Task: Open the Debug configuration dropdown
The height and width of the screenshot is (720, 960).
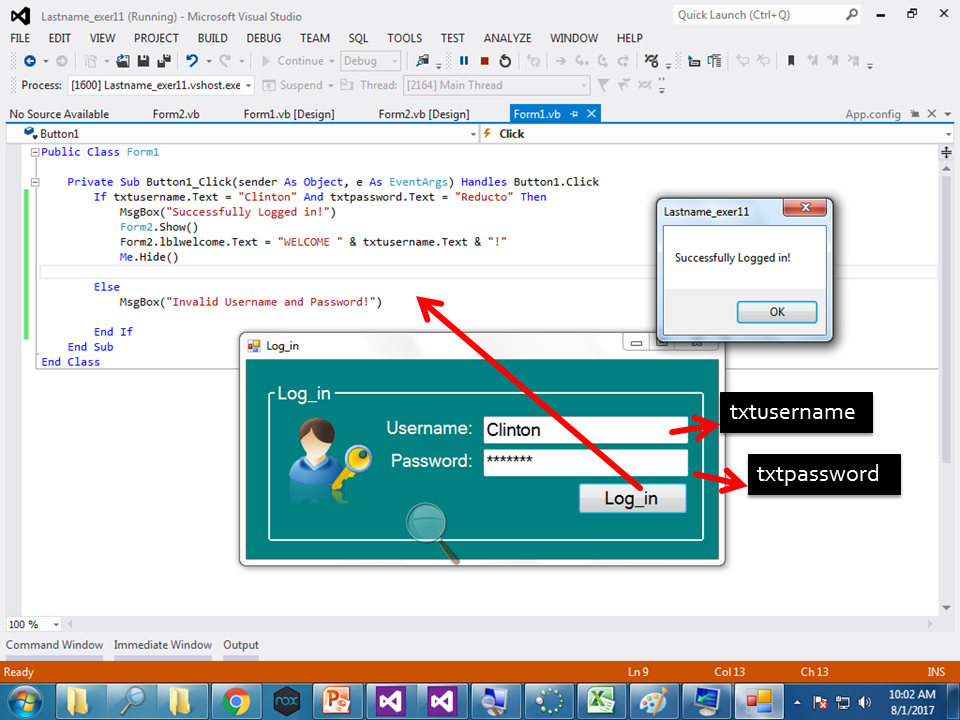Action: pos(370,61)
